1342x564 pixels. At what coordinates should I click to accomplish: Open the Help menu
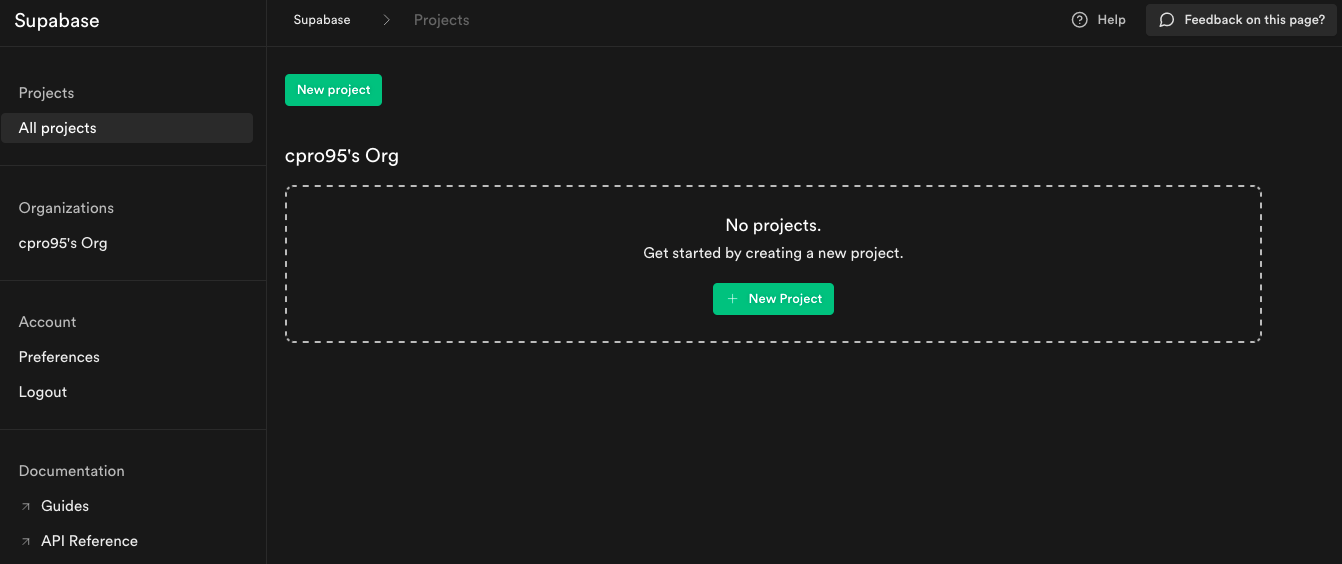1098,20
